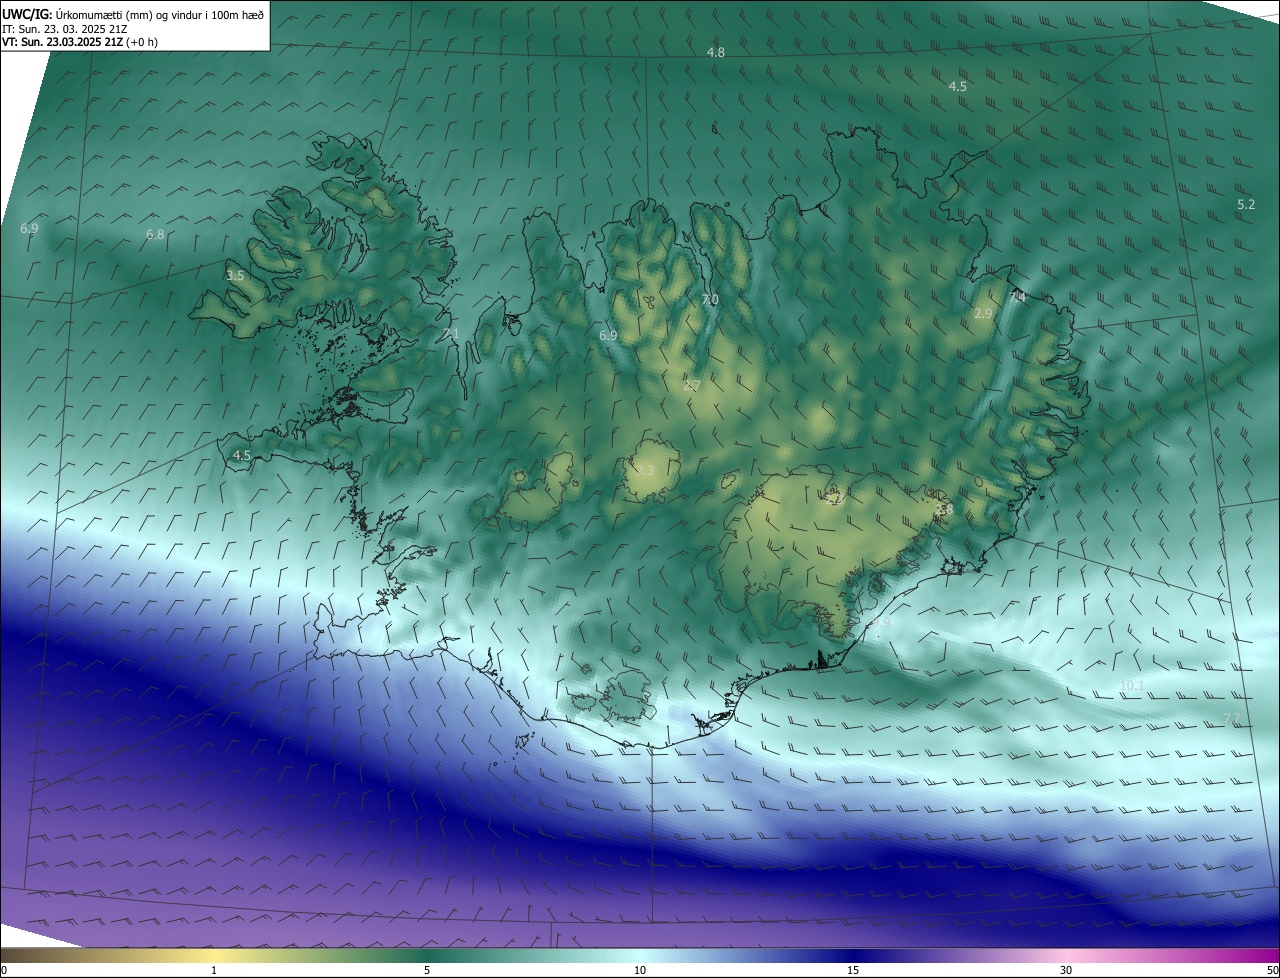Viewport: 1280px width, 978px height.
Task: Click the title line starting with UWC/IG
Action: coord(133,14)
